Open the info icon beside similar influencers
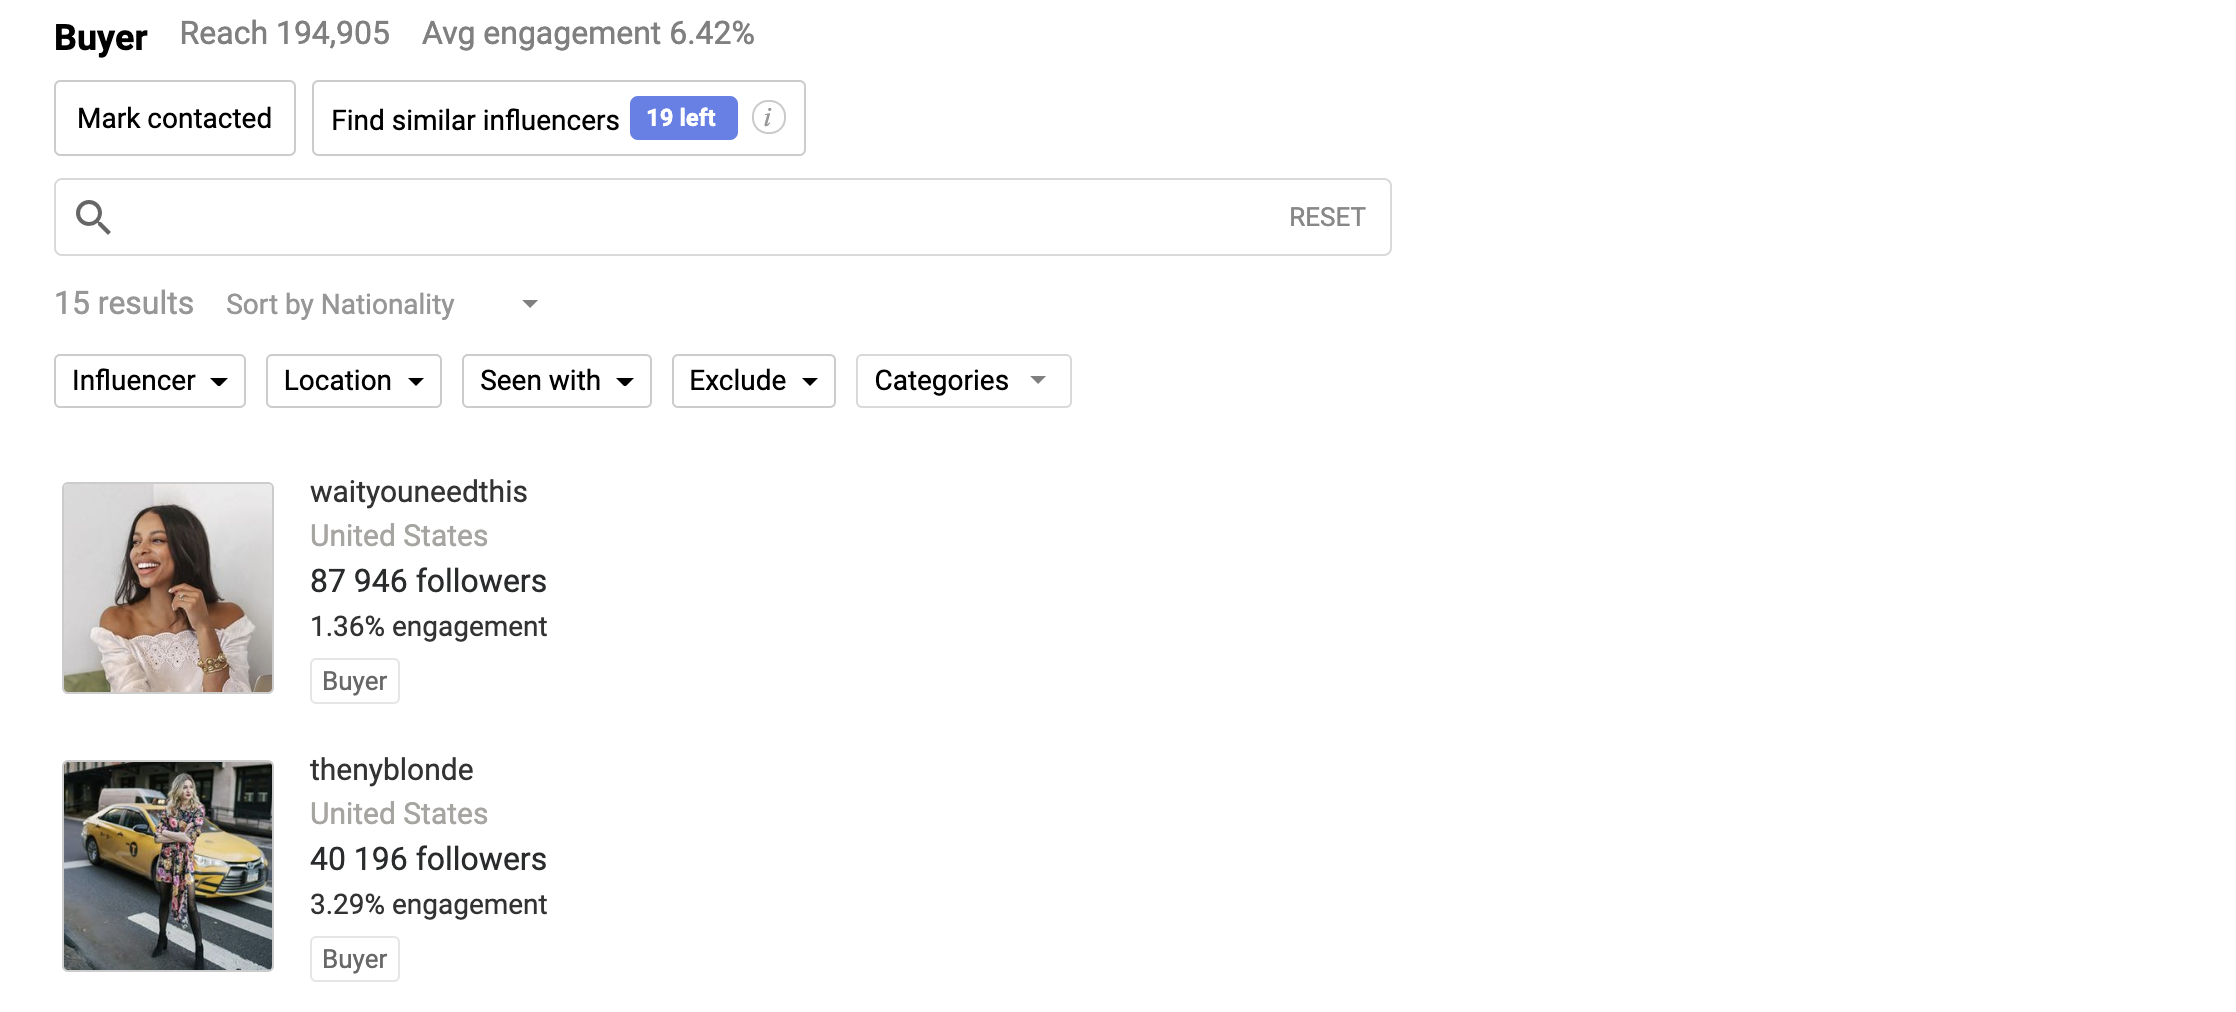The width and height of the screenshot is (2236, 1012). tap(768, 118)
